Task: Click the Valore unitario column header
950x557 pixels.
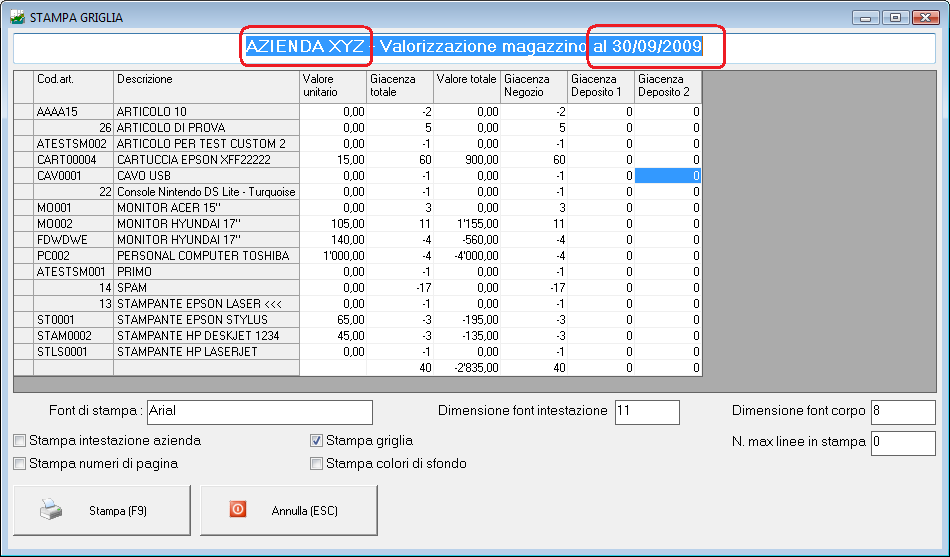Action: (333, 87)
